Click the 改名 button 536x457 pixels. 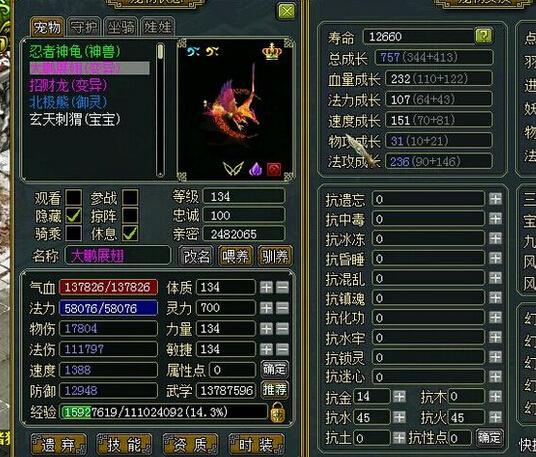[197, 256]
